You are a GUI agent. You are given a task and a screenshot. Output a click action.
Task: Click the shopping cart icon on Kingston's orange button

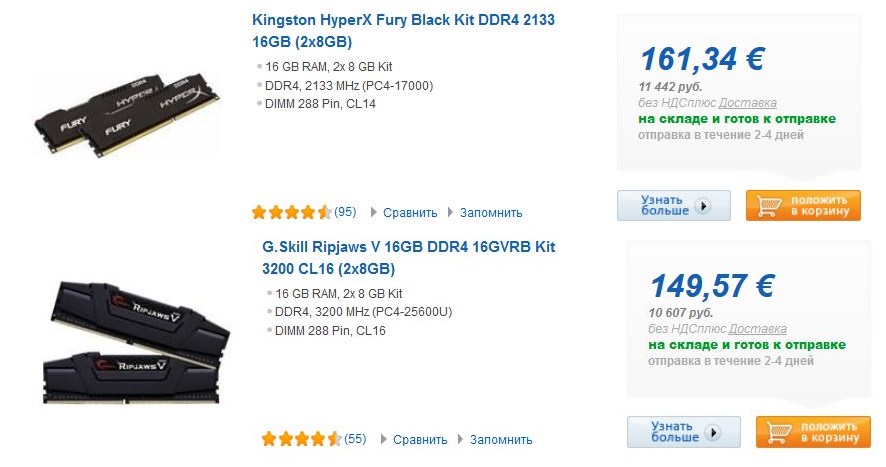click(770, 206)
